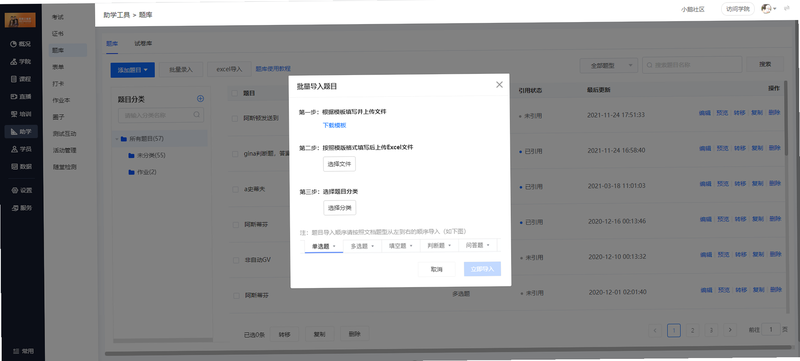Click the 选择分类 button
The height and width of the screenshot is (361, 800).
pyautogui.click(x=340, y=208)
